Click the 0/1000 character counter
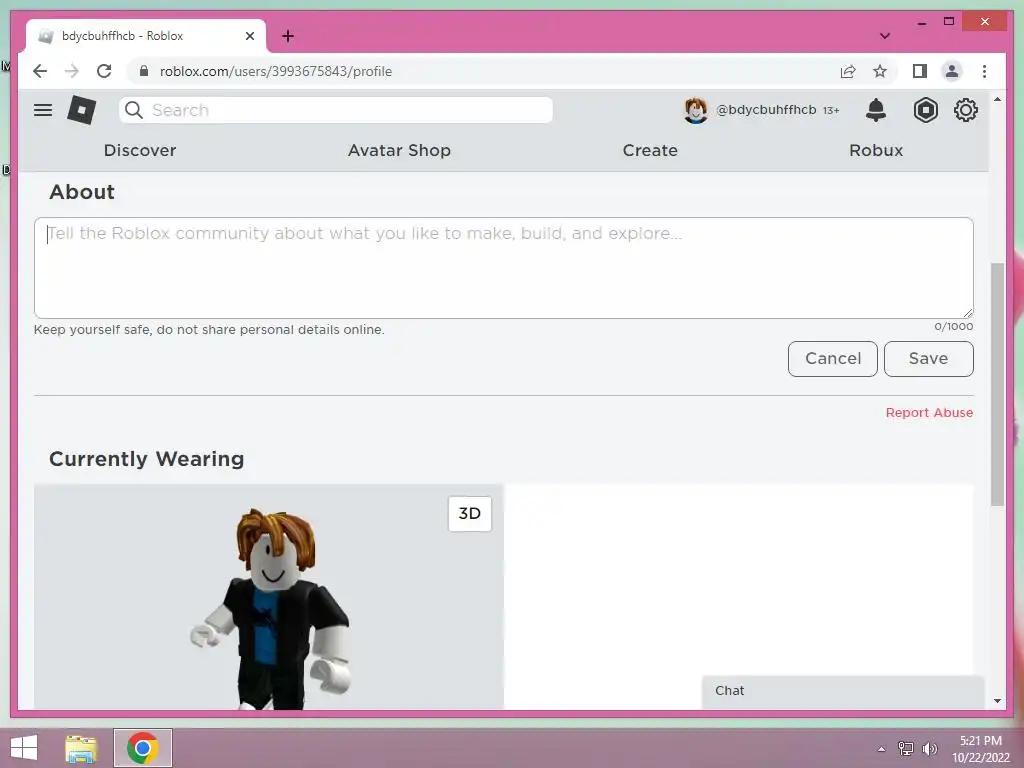1024x768 pixels. (x=953, y=327)
